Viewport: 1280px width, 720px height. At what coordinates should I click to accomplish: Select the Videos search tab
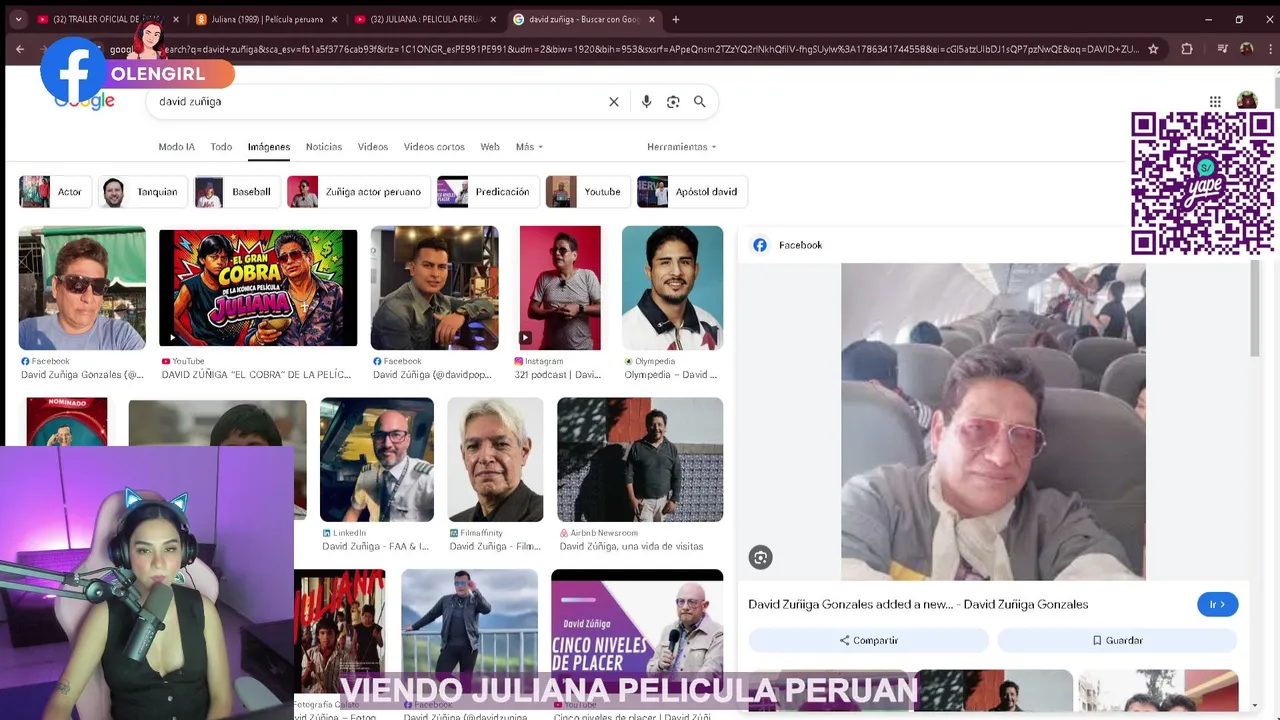coord(373,147)
